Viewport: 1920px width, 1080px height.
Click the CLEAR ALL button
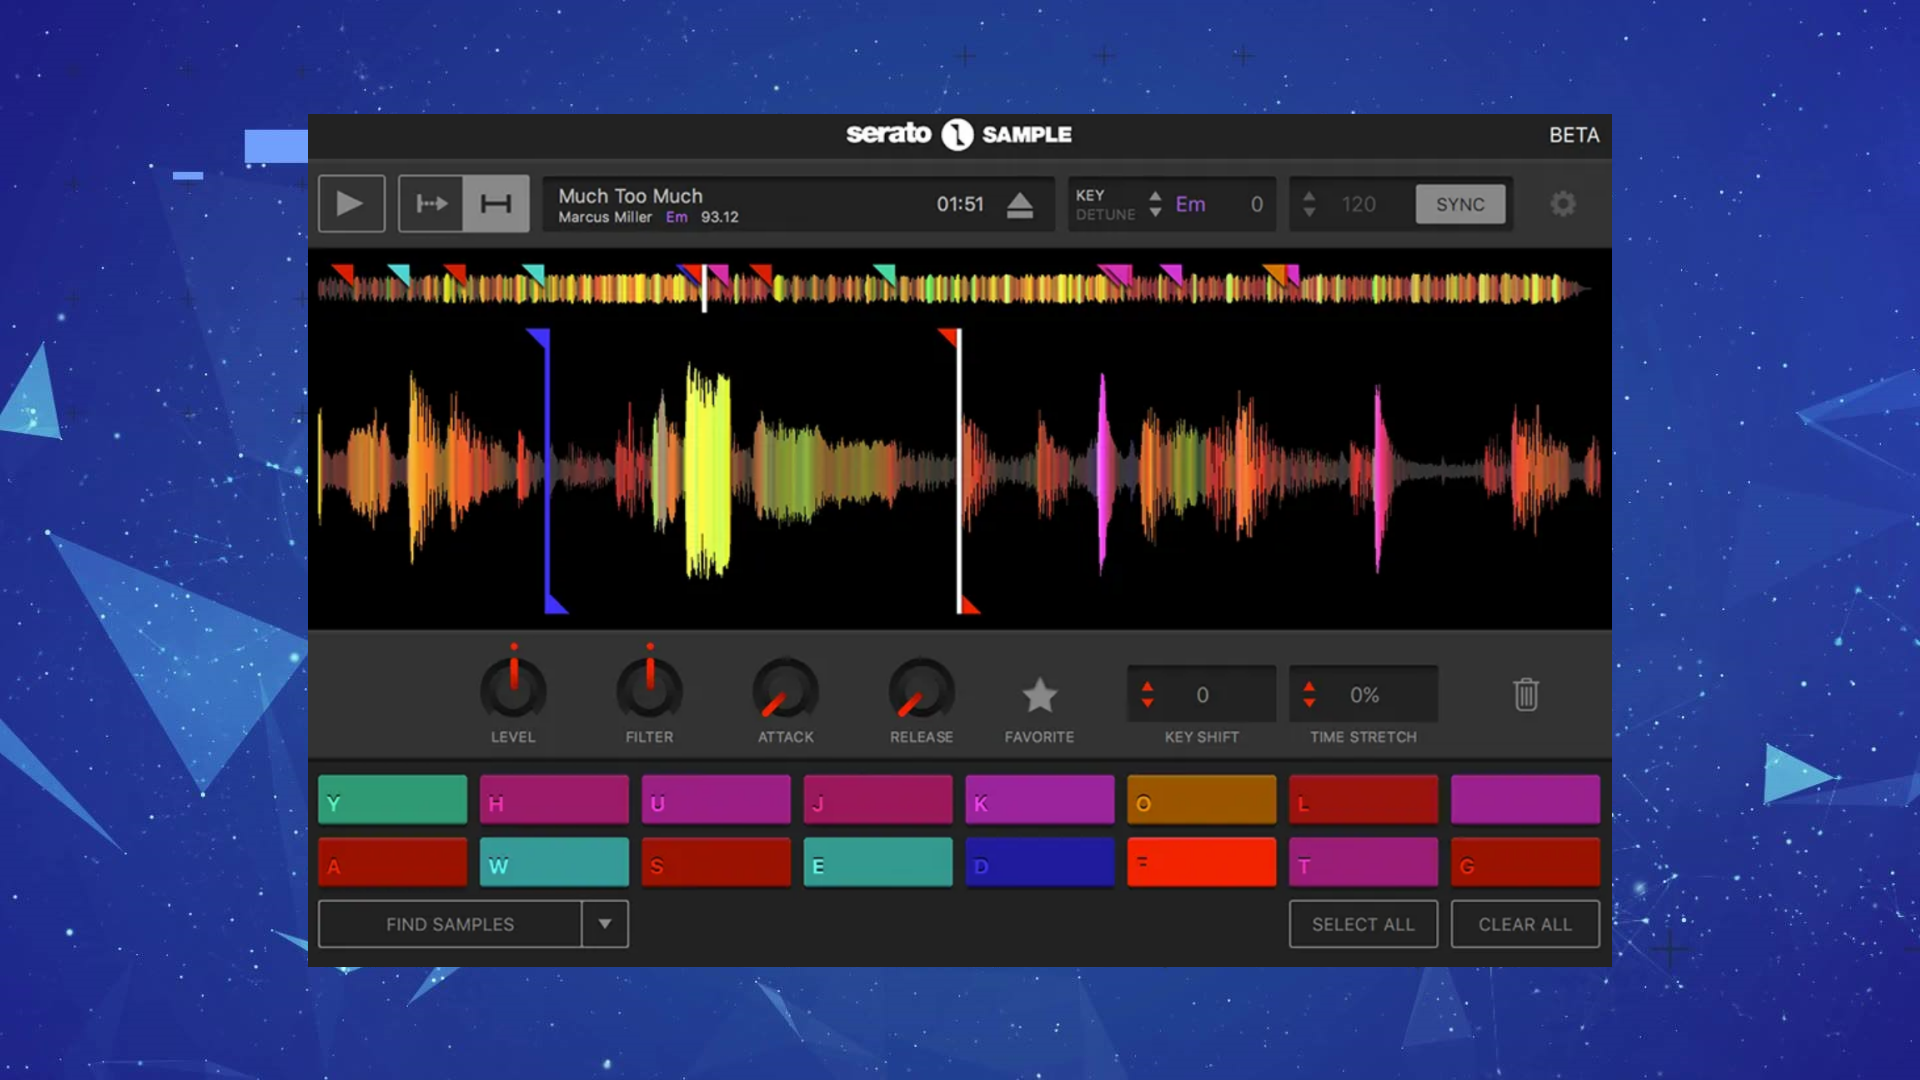pyautogui.click(x=1525, y=924)
